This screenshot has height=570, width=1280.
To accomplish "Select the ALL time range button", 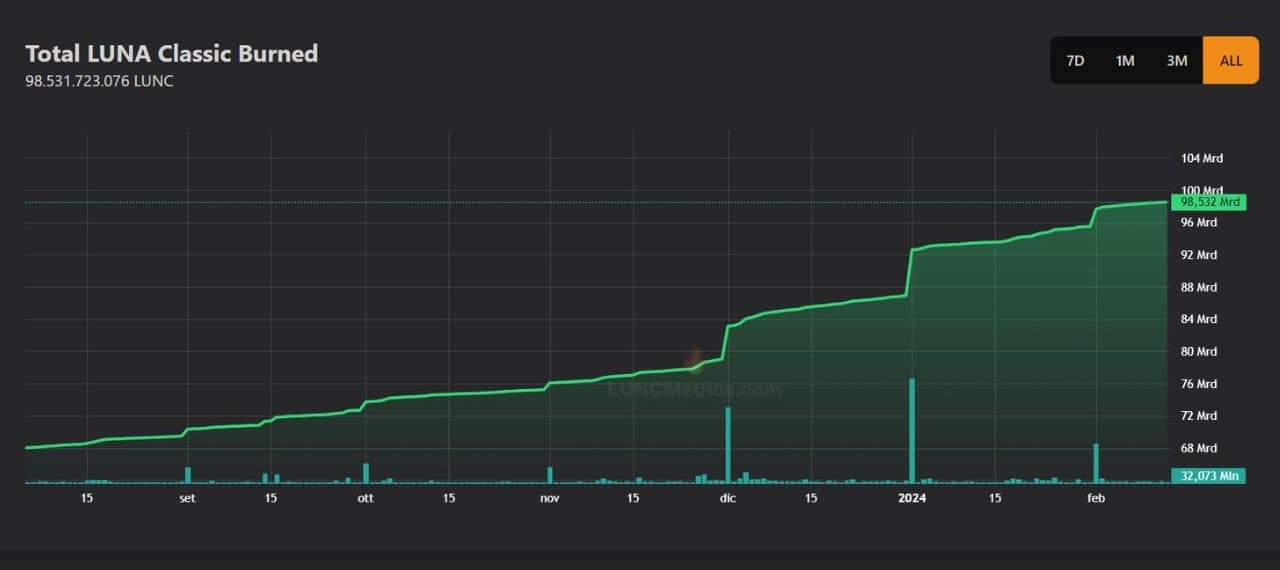I will 1231,60.
